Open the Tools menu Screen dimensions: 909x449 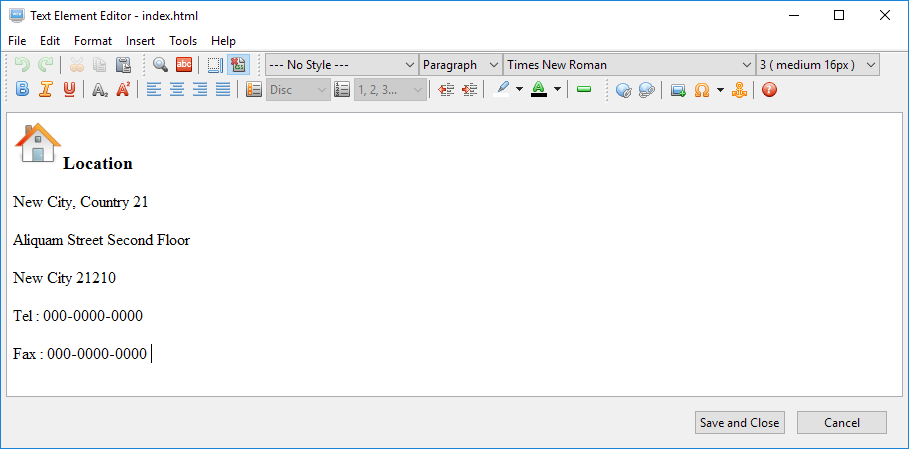(183, 41)
